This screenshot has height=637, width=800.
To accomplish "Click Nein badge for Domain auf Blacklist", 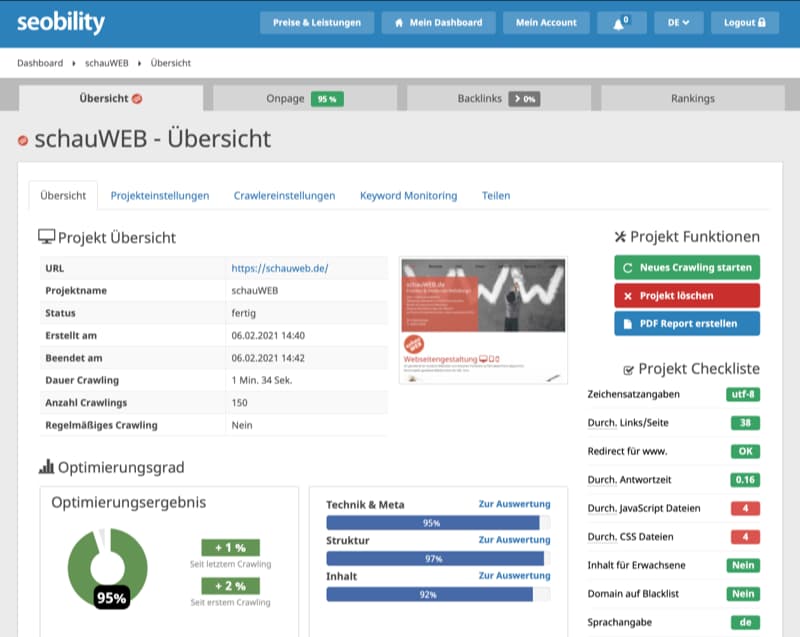I will [743, 594].
